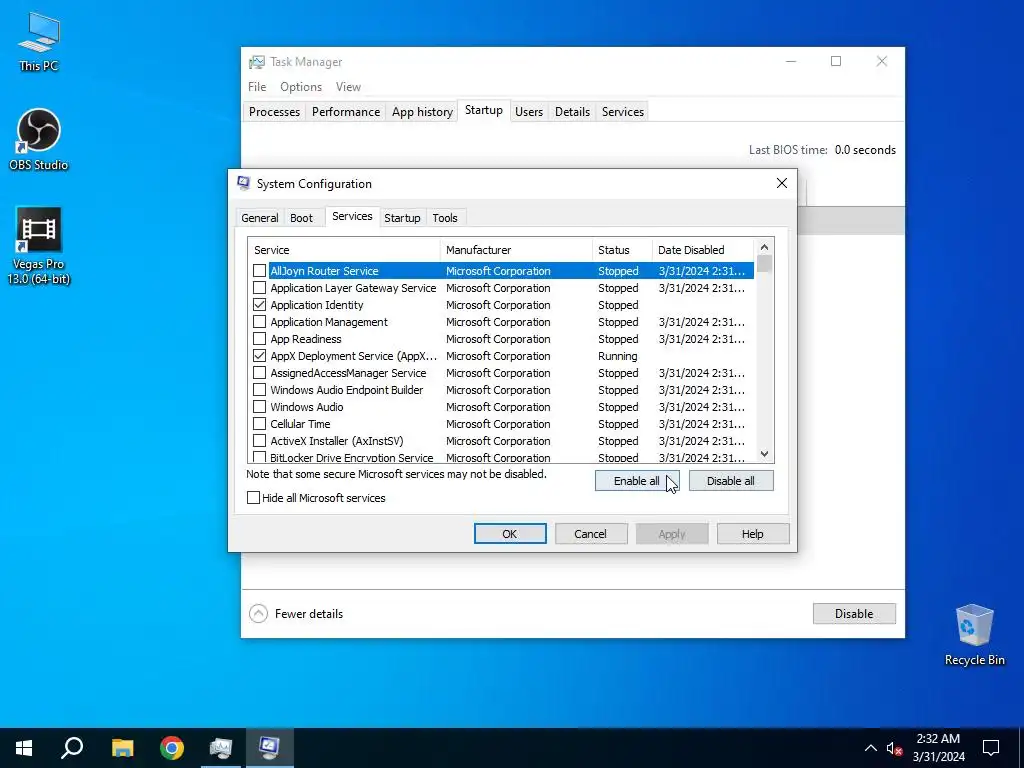This screenshot has height=768, width=1024.
Task: Enable the Windows Audio service checkbox
Action: (259, 406)
